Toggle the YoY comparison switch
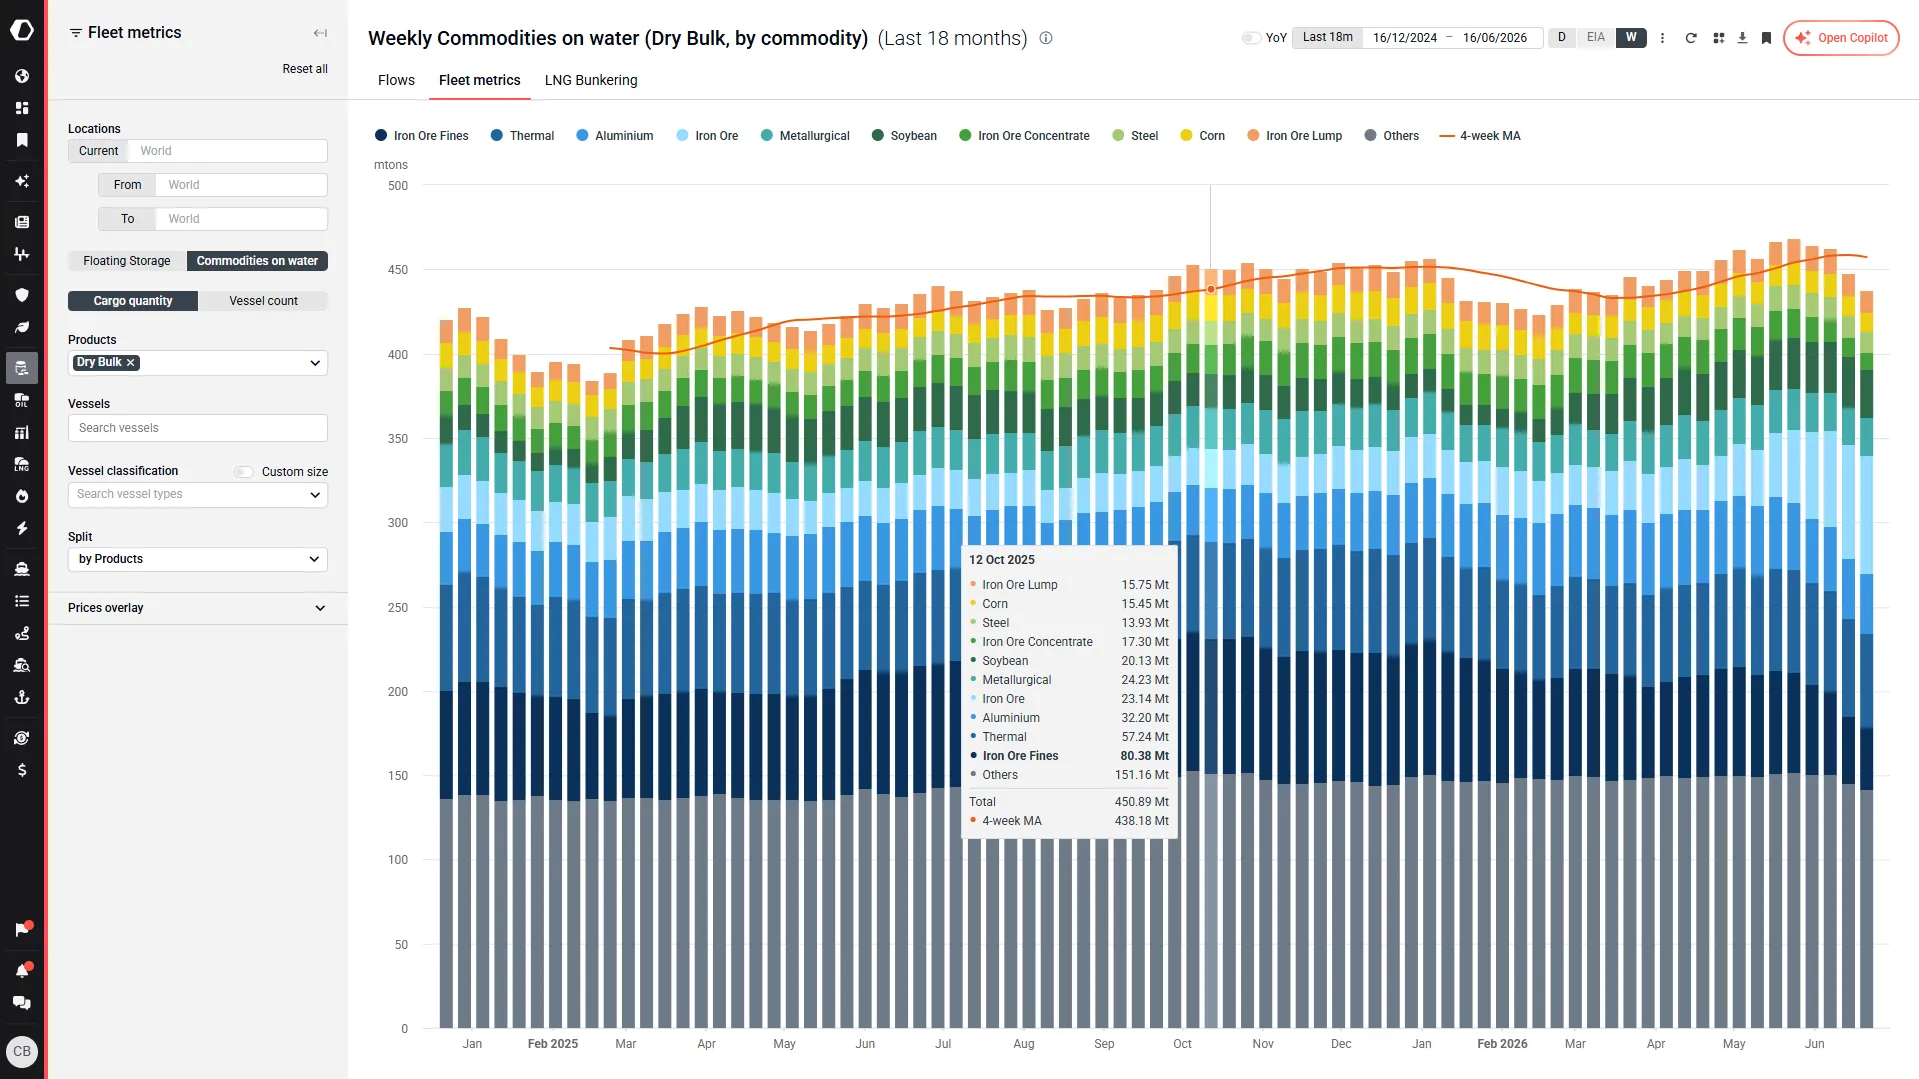 (x=1251, y=38)
